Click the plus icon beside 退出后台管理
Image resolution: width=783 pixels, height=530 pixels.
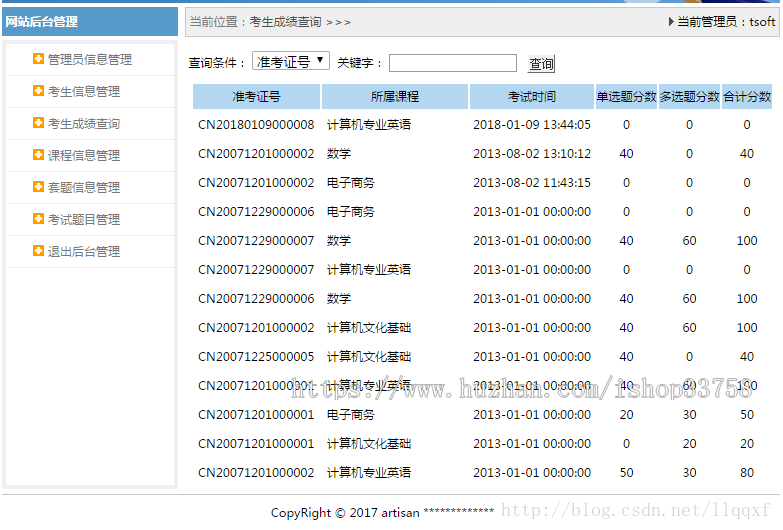click(38, 251)
